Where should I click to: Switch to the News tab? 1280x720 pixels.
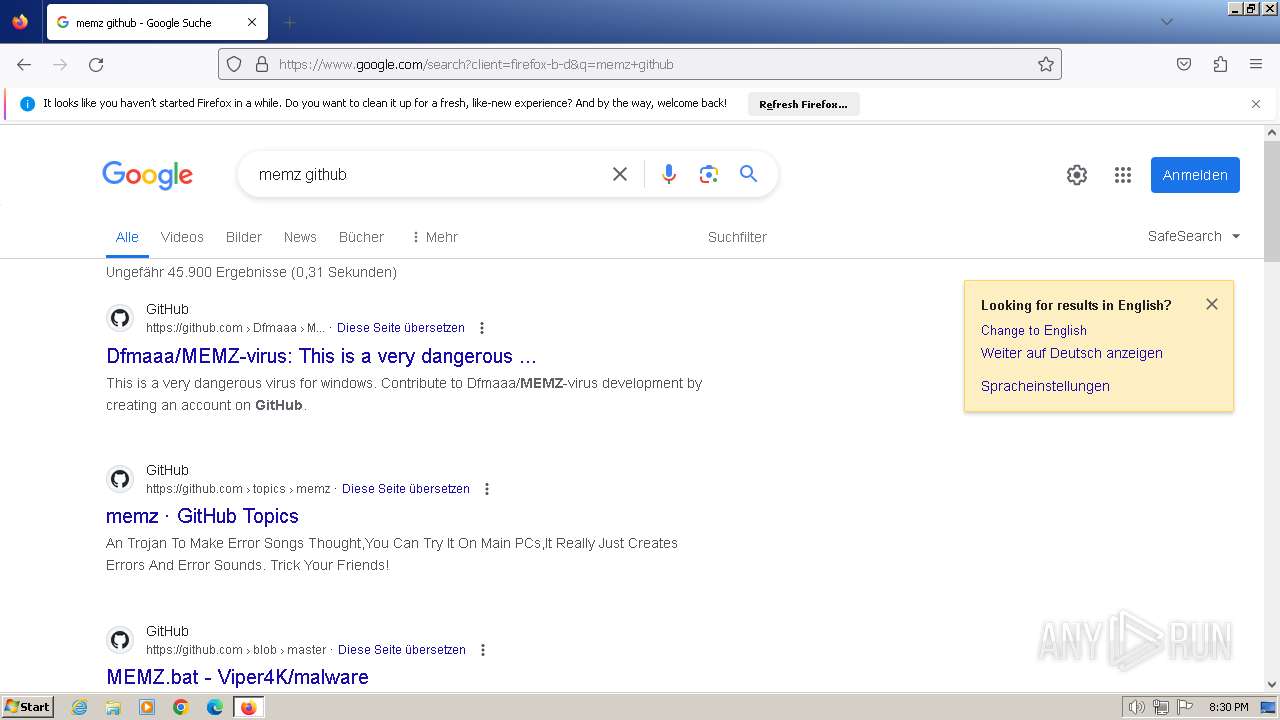click(300, 237)
